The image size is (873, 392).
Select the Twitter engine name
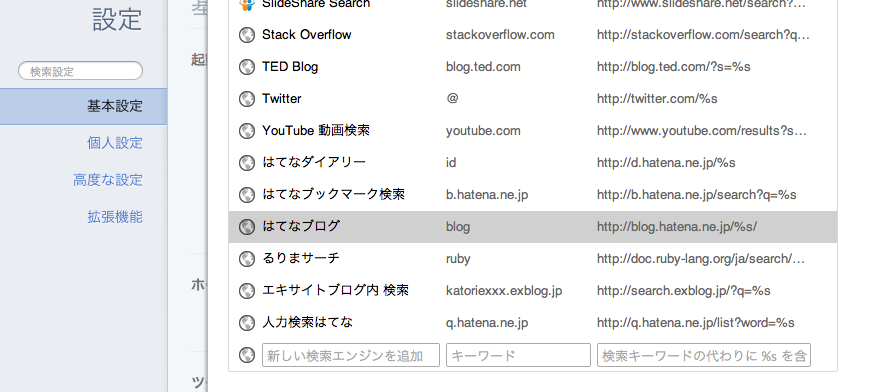(282, 99)
